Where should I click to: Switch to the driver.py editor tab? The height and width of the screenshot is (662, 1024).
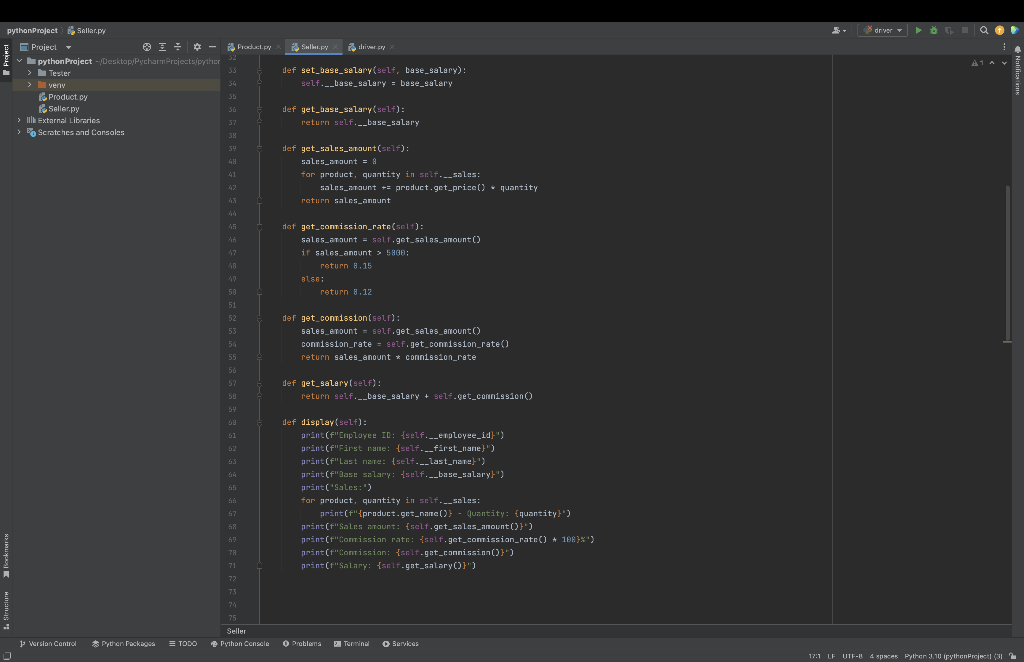(x=372, y=45)
